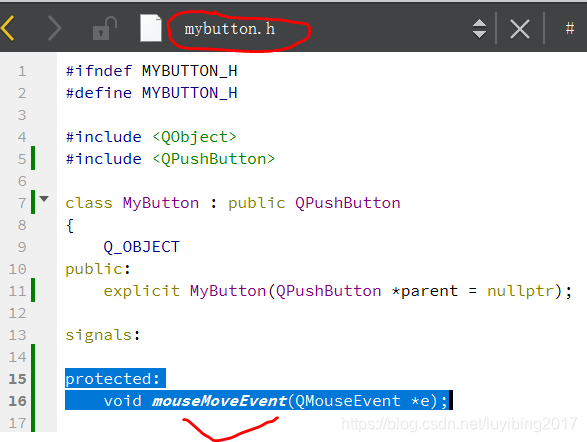Click line number 16 in gutter

pos(18,401)
